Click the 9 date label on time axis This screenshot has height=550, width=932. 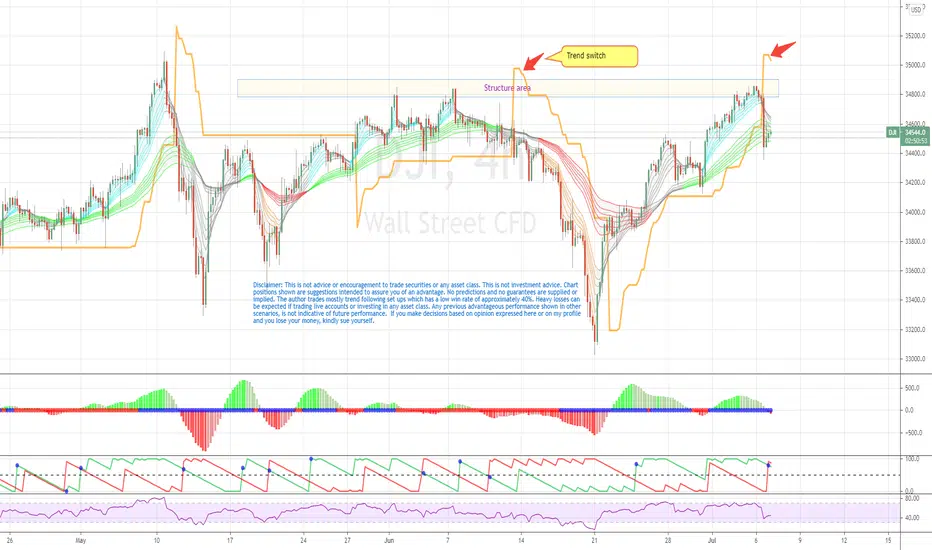click(x=800, y=540)
